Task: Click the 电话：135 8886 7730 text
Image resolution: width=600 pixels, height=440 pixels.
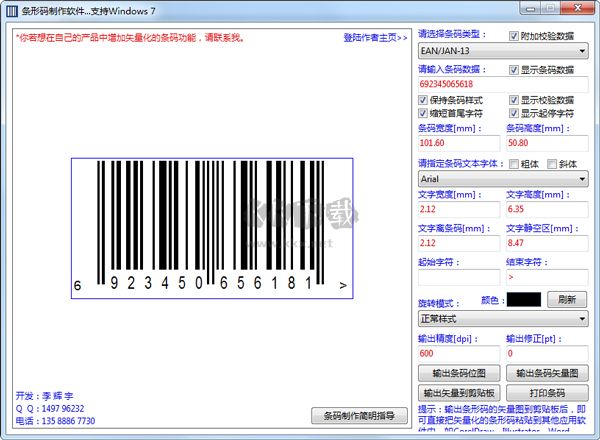Action: click(55, 421)
